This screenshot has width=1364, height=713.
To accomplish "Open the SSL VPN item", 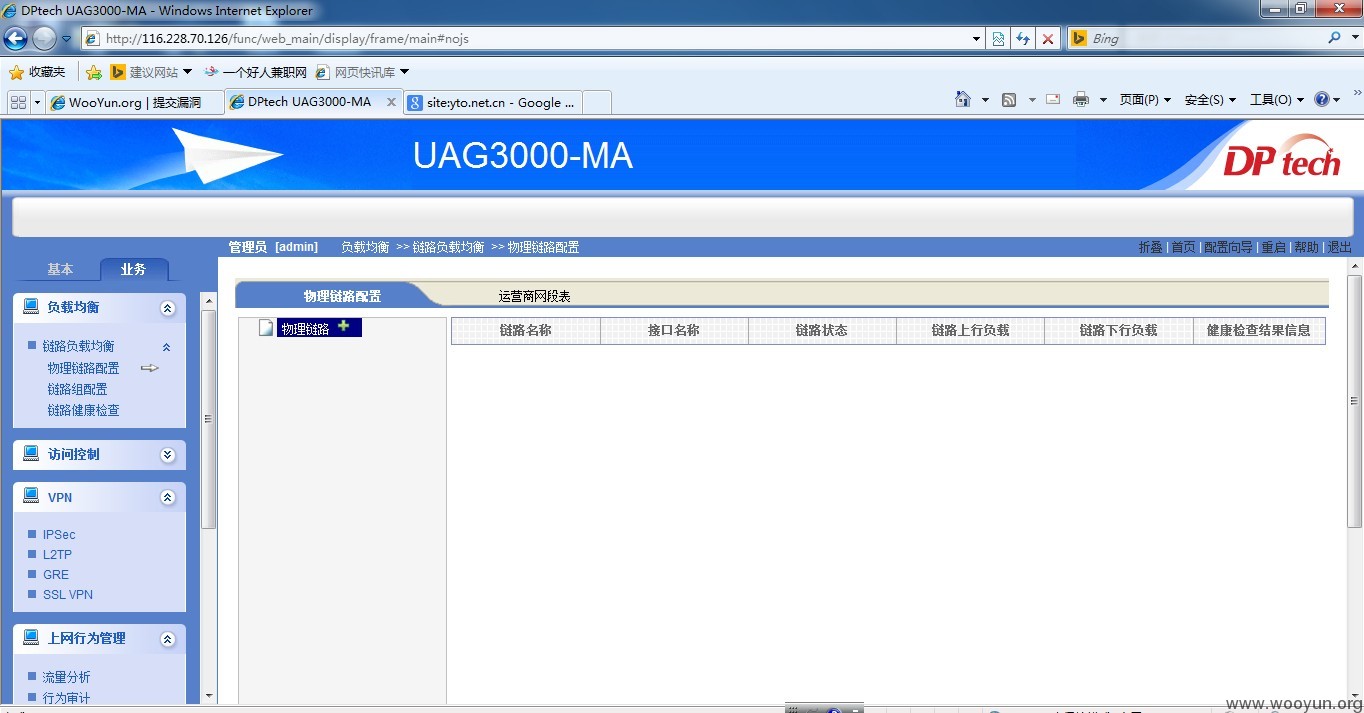I will (68, 595).
